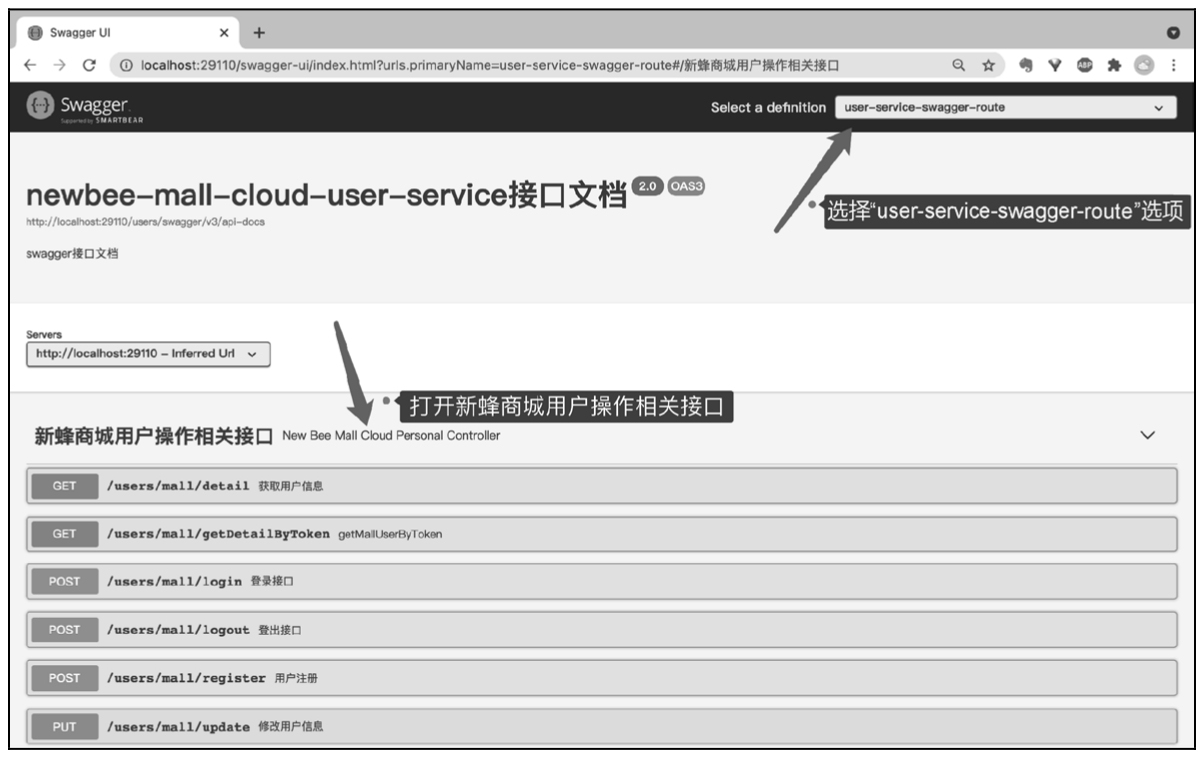
Task: Collapse the 新蜂商城用户操作相关接口 section chevron
Action: click(x=1147, y=436)
